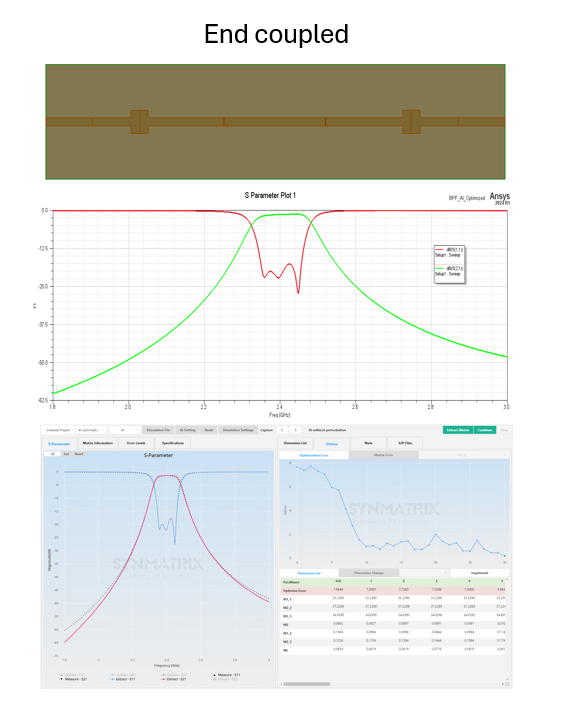The height and width of the screenshot is (718, 563).
Task: Click the Extract Matrix button
Action: pos(458,430)
